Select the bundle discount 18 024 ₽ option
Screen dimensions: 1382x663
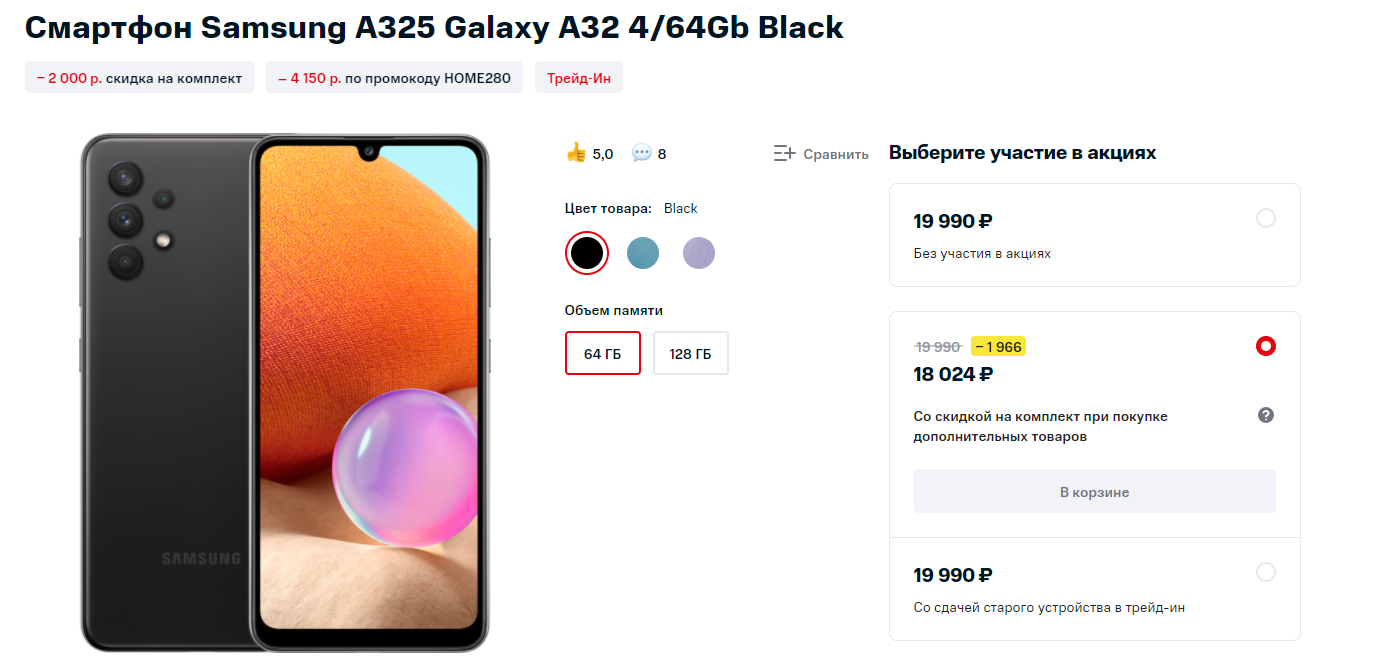pyautogui.click(x=1265, y=346)
